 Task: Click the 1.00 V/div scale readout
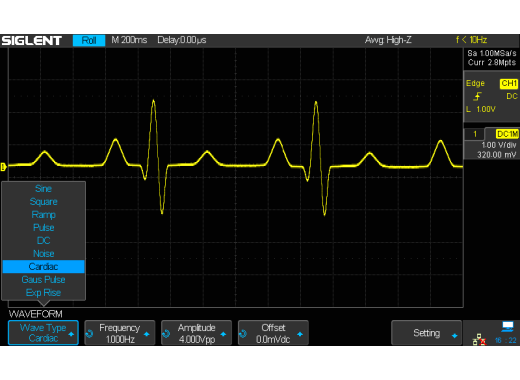click(499, 145)
